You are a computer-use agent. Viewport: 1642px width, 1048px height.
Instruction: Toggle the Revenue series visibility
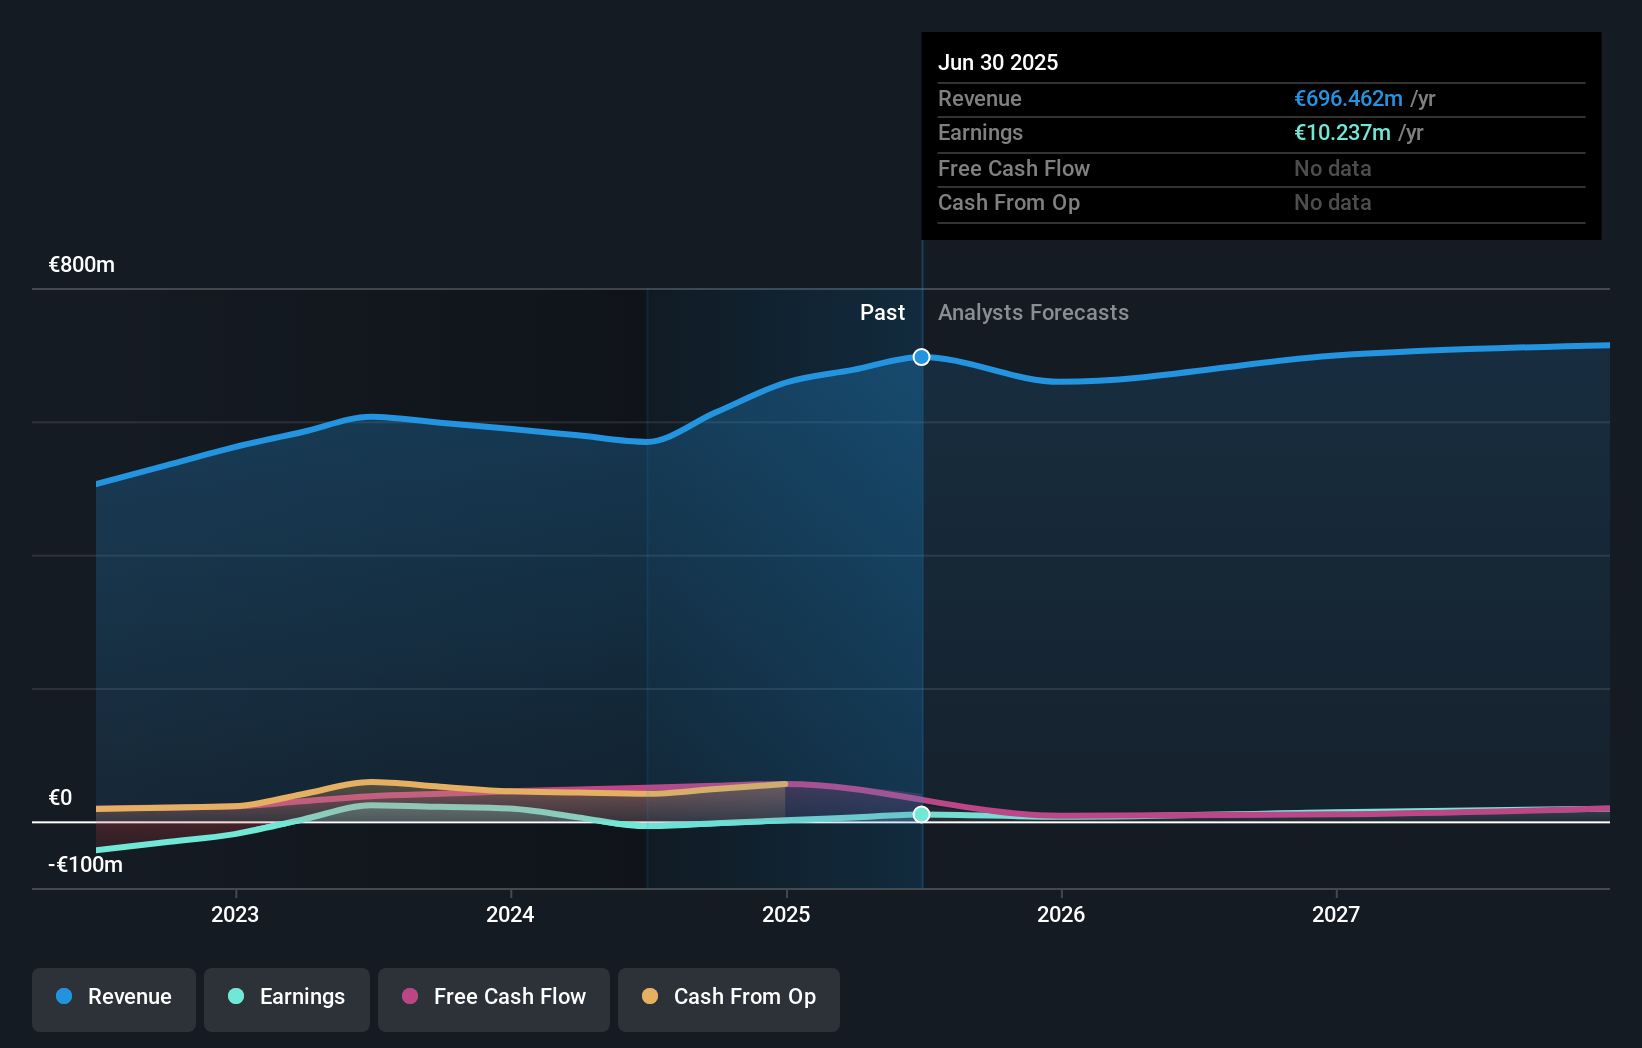click(113, 998)
